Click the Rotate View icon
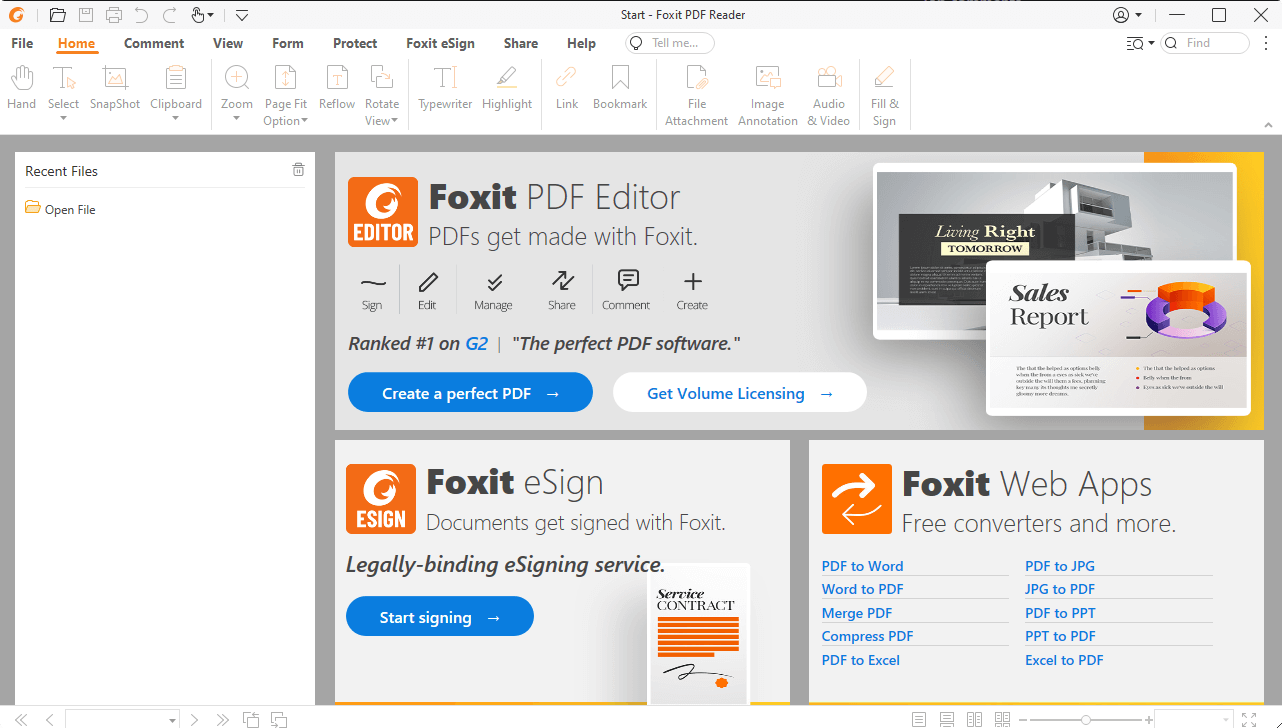 point(381,79)
